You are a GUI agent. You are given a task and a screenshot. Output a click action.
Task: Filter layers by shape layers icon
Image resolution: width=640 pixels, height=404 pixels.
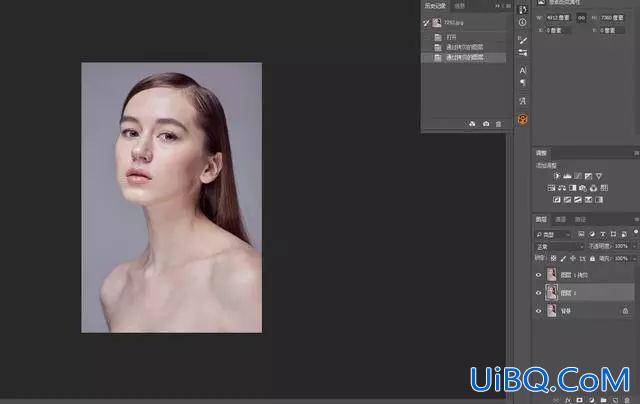pyautogui.click(x=613, y=234)
